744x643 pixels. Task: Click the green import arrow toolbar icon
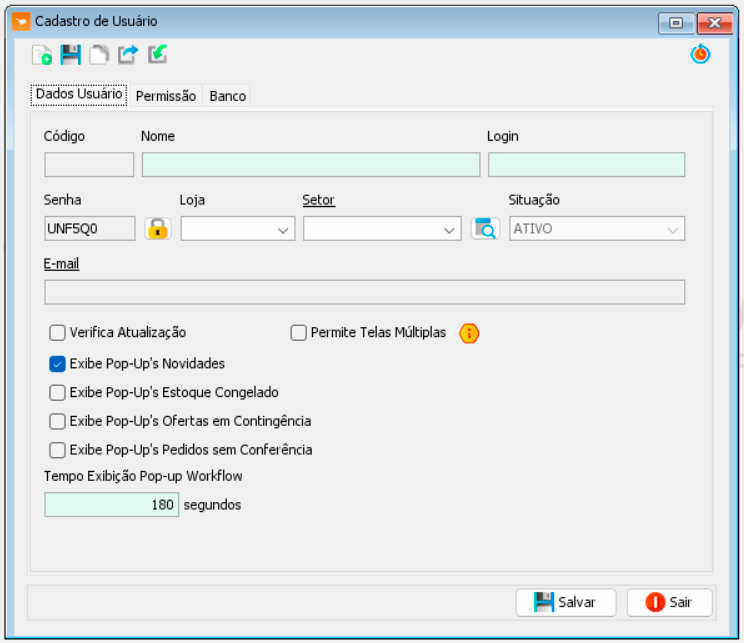click(x=157, y=56)
